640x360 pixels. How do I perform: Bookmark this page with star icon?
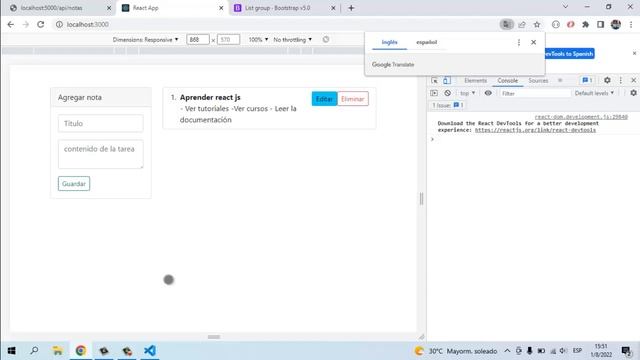point(537,24)
